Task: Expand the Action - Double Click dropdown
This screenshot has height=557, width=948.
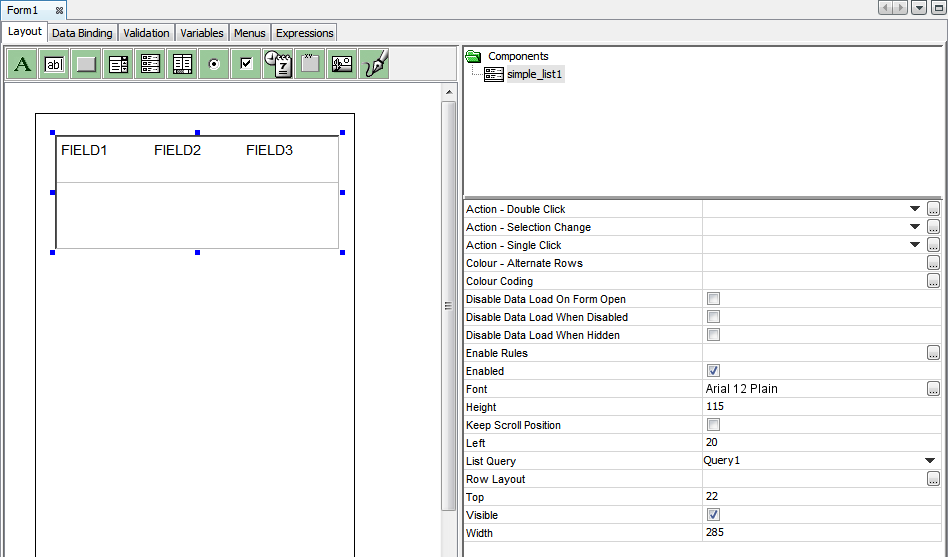Action: tap(914, 209)
